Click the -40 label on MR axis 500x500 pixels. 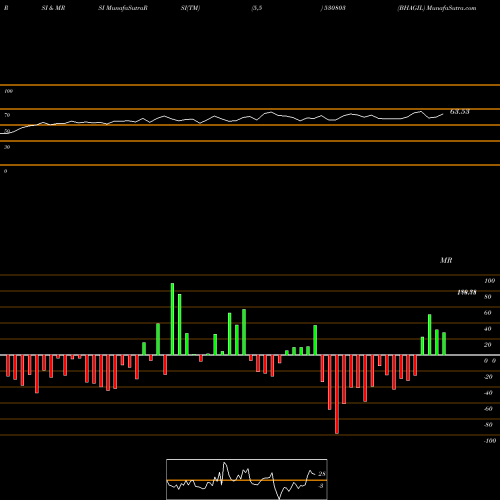point(488,393)
